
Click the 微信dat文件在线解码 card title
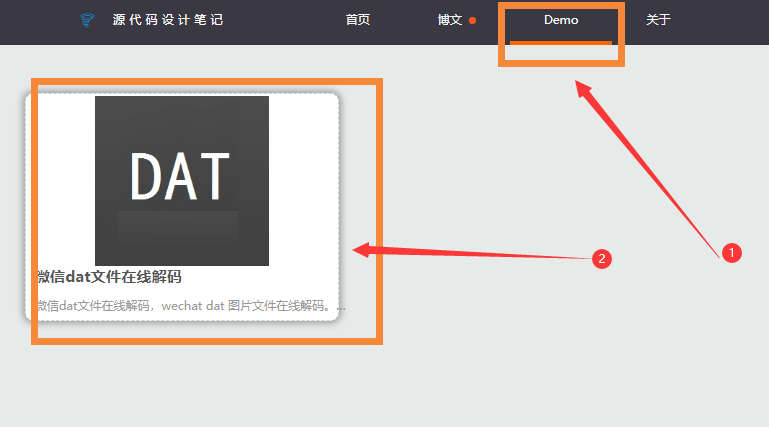(x=109, y=277)
